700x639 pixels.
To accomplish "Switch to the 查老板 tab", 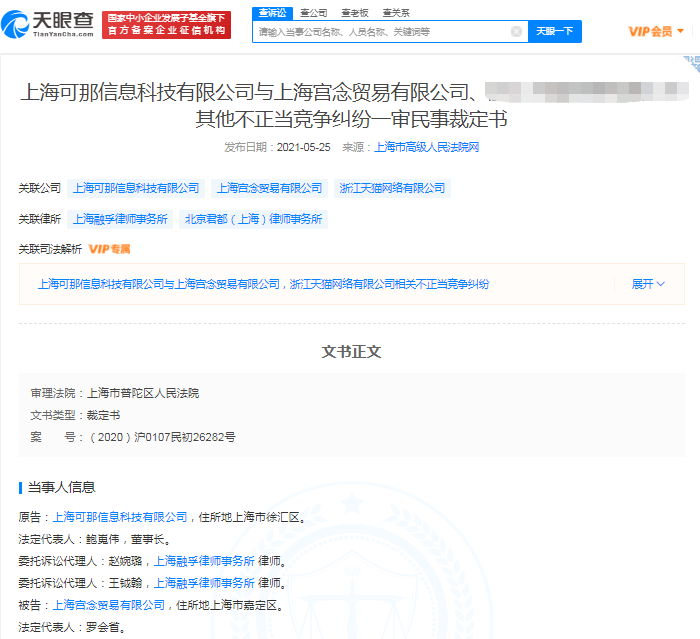I will pyautogui.click(x=355, y=13).
